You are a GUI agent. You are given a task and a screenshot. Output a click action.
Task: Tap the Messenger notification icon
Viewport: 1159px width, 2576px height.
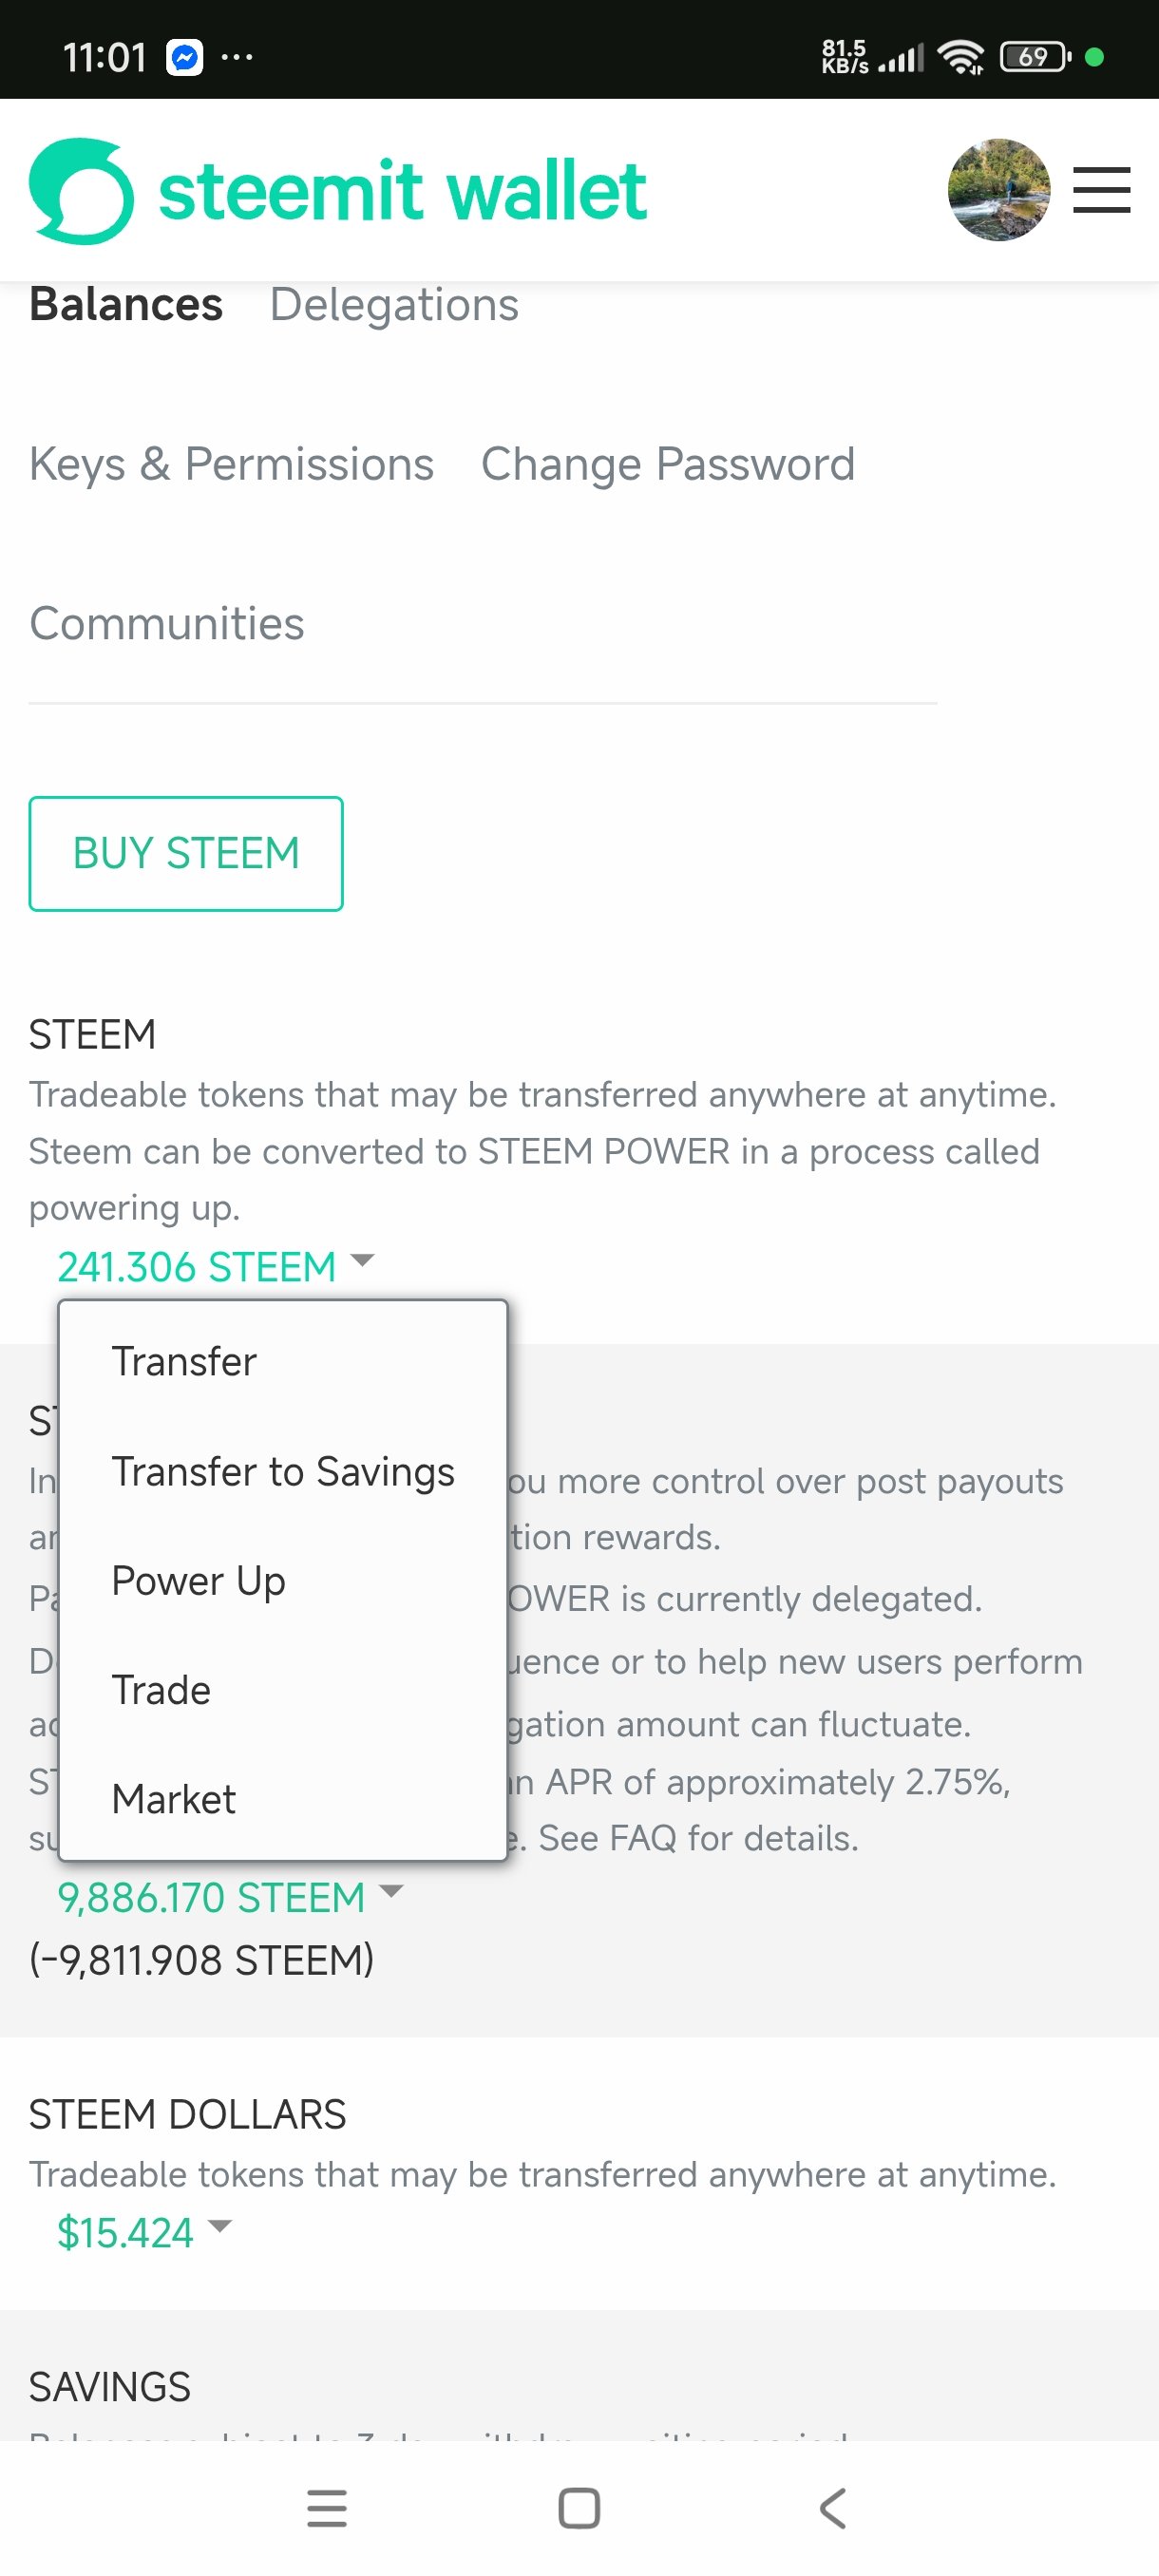(185, 57)
